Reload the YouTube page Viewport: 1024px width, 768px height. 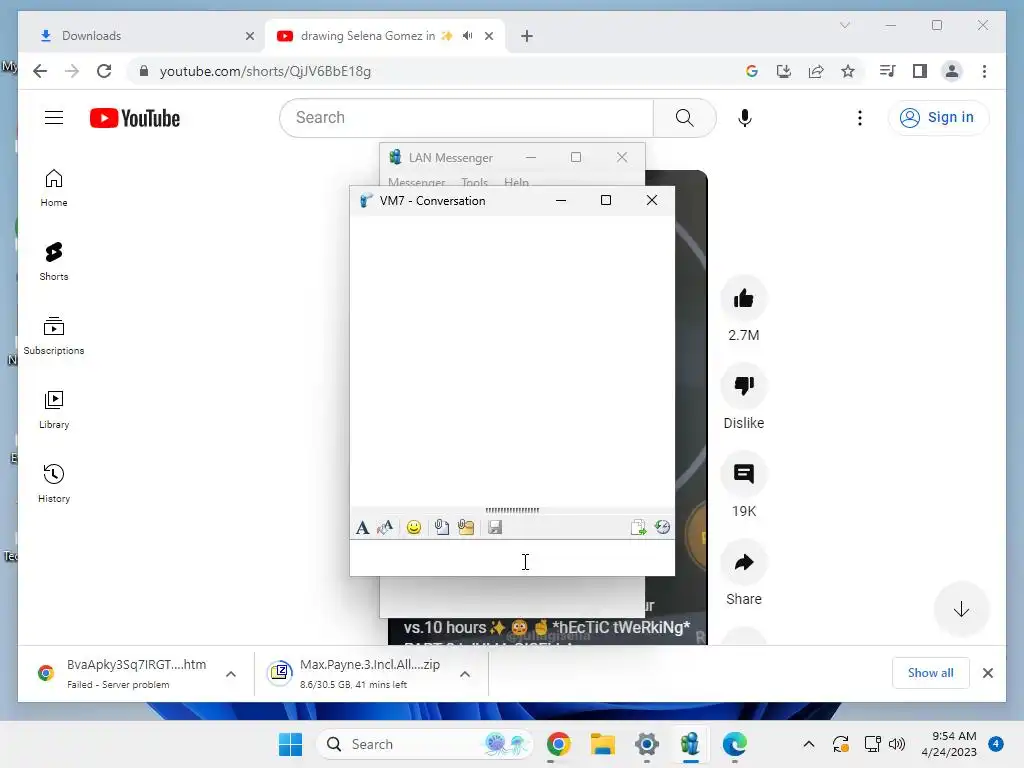coord(104,71)
